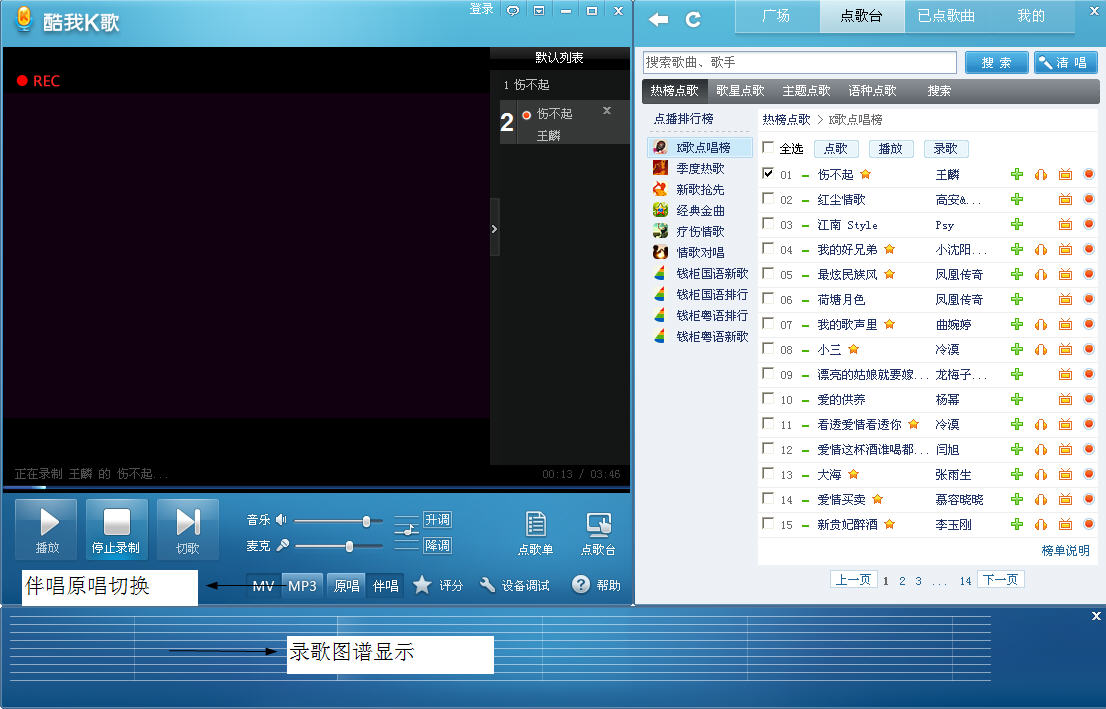Click the 点歌台 monitor icon near the sliders
This screenshot has width=1106, height=709.
click(598, 532)
